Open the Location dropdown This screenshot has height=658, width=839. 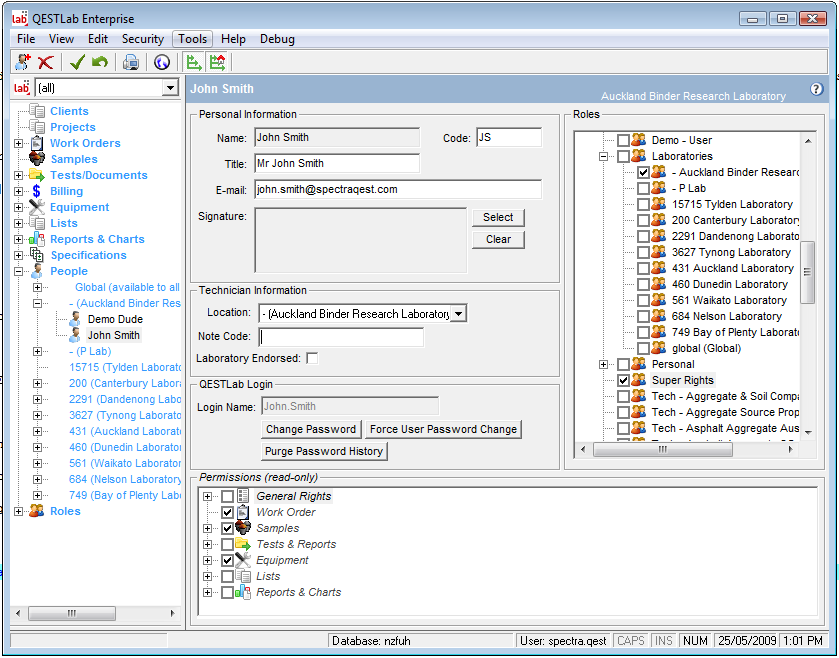click(x=458, y=314)
